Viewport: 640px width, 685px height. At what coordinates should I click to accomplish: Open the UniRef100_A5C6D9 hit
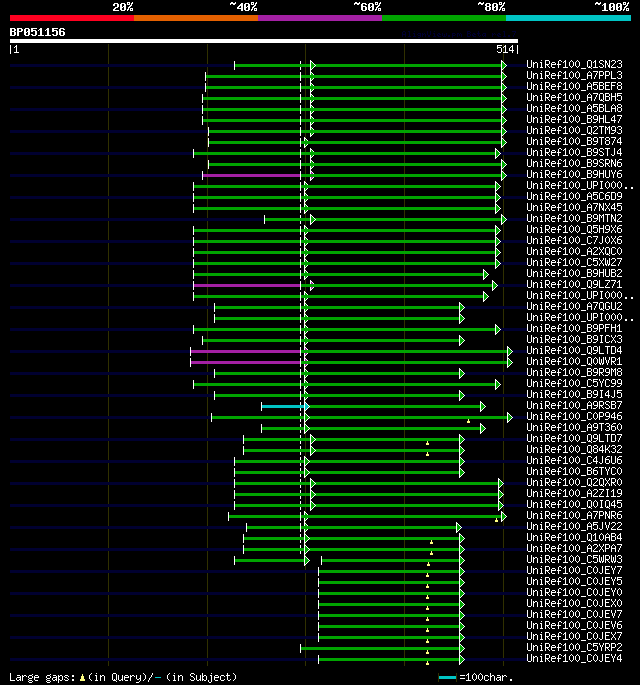point(574,196)
